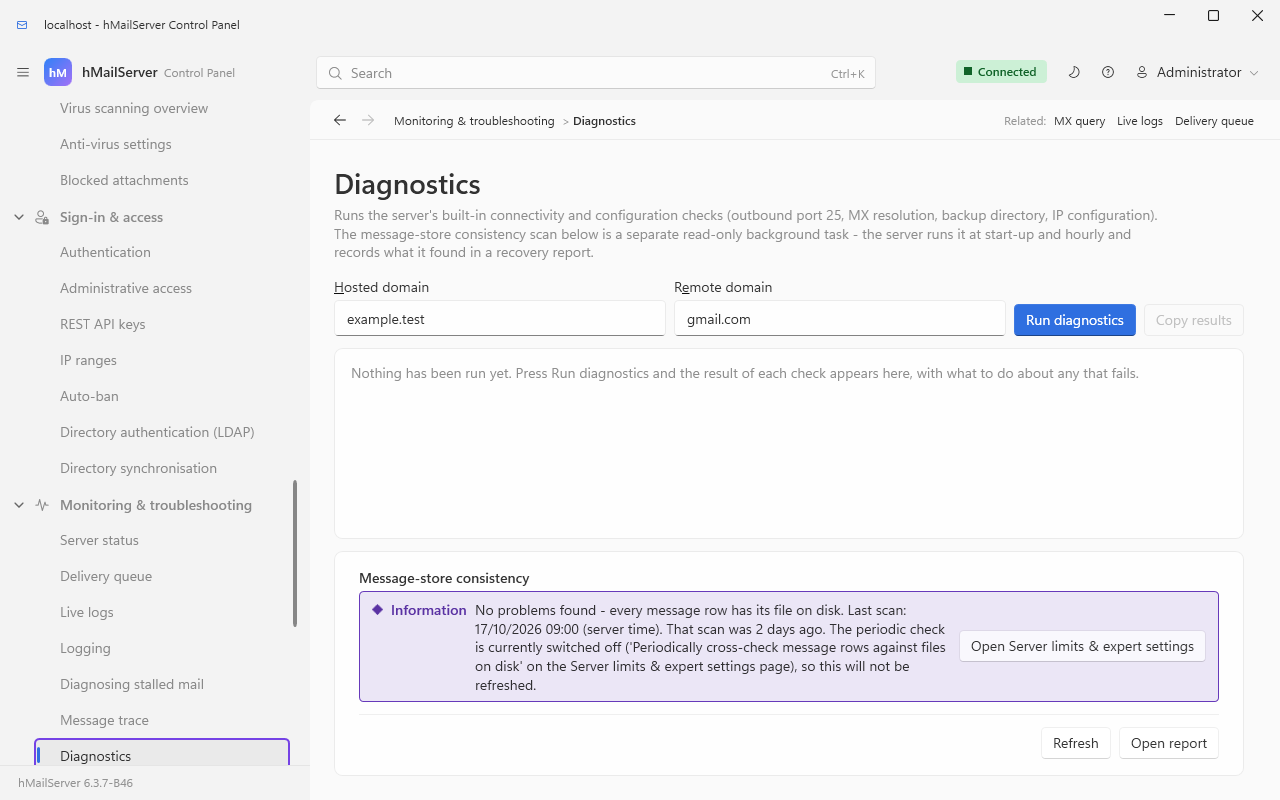Open Server limits & expert settings
Image resolution: width=1280 pixels, height=800 pixels.
(1082, 646)
